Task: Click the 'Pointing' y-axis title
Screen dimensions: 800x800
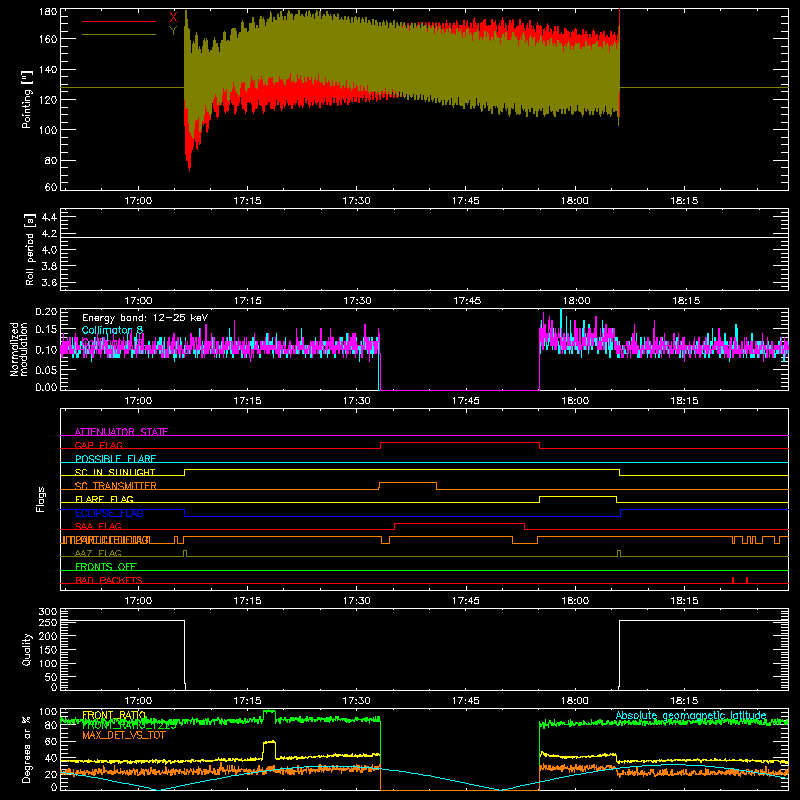Action: tap(27, 99)
